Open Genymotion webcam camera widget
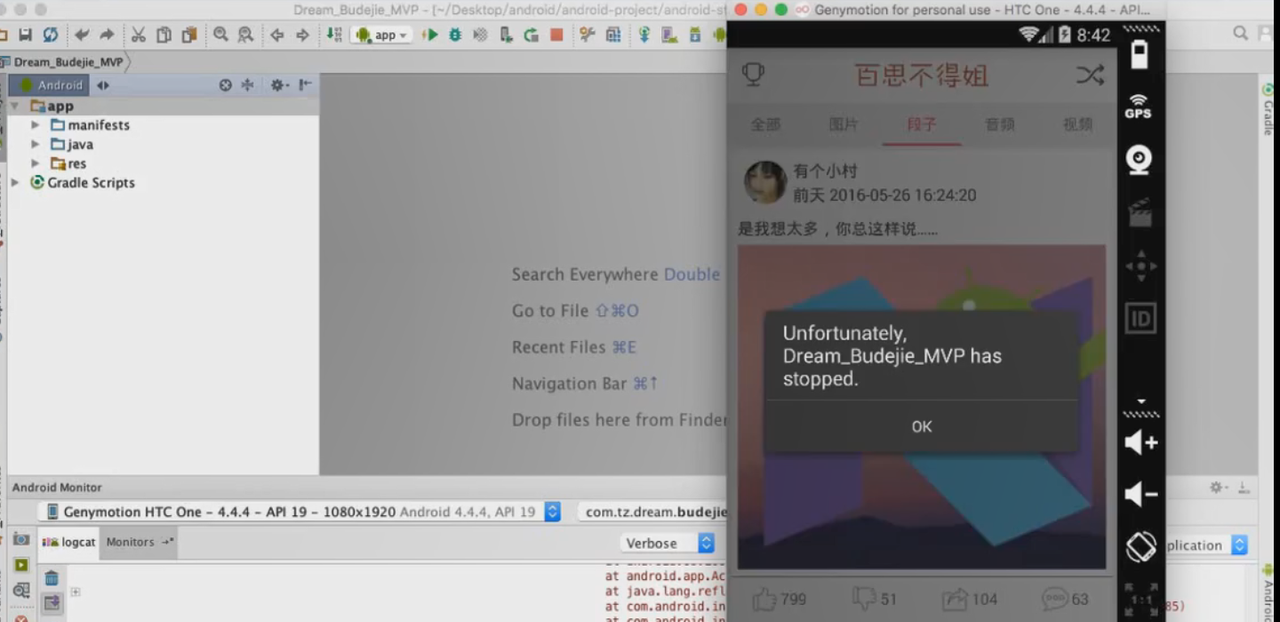The image size is (1280, 622). 1139,160
